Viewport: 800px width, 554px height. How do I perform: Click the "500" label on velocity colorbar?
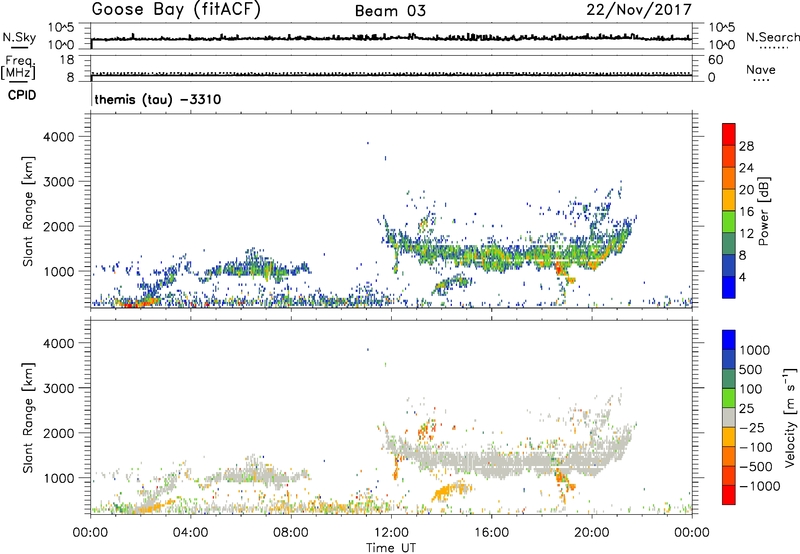[x=750, y=370]
